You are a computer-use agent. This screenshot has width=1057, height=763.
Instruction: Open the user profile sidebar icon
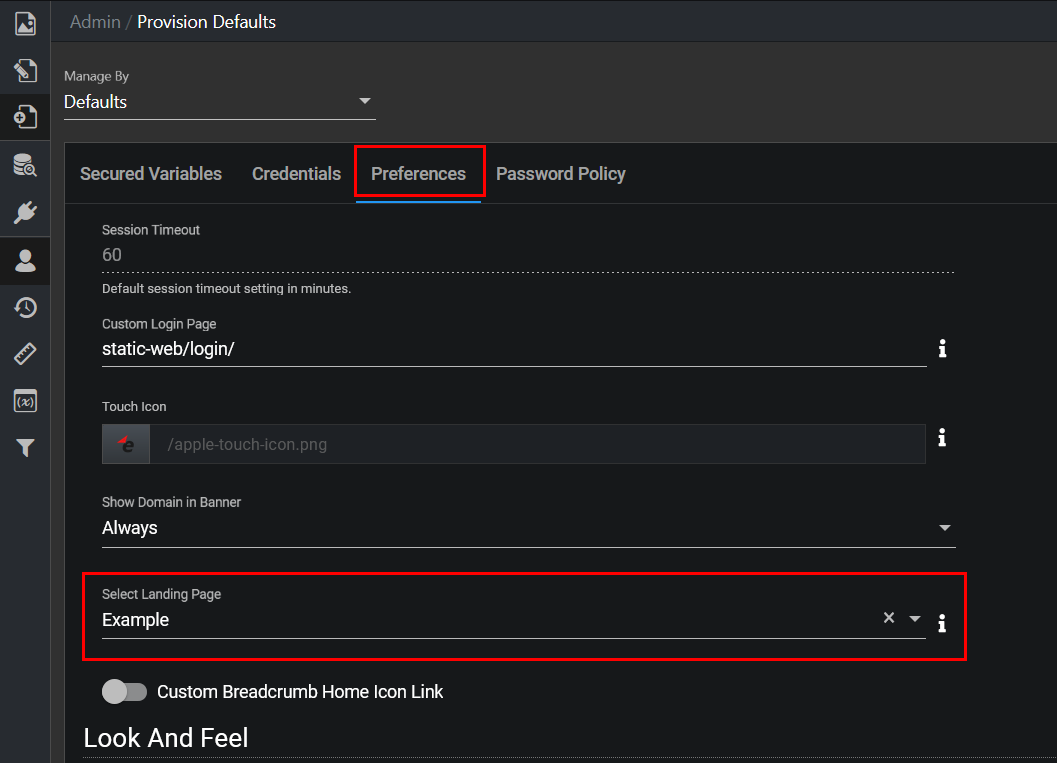click(25, 260)
